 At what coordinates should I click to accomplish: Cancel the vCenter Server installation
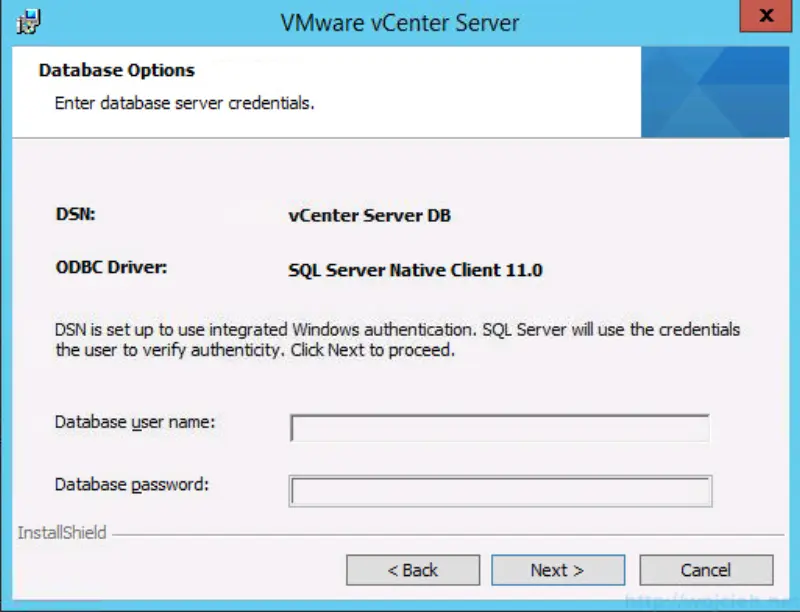(706, 570)
